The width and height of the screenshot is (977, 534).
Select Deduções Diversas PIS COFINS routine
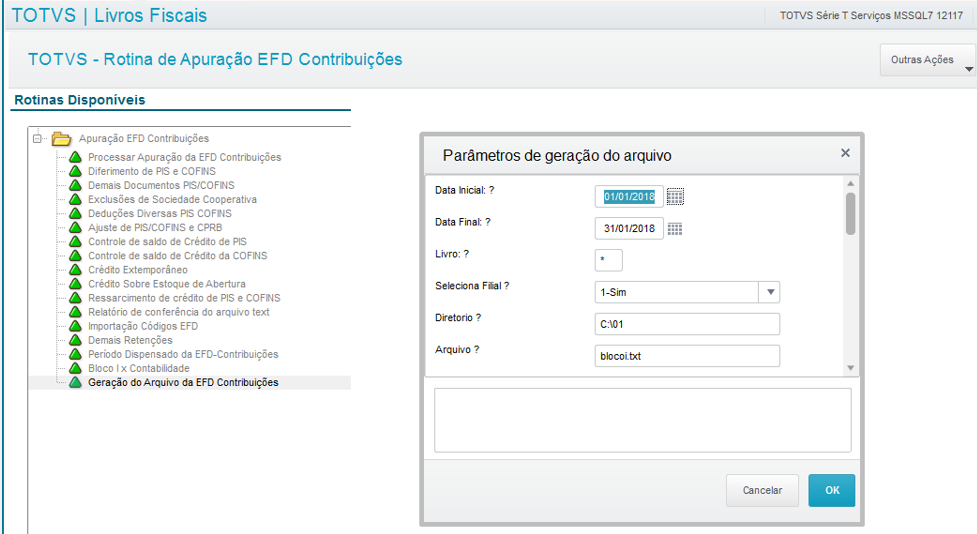pyautogui.click(x=160, y=213)
